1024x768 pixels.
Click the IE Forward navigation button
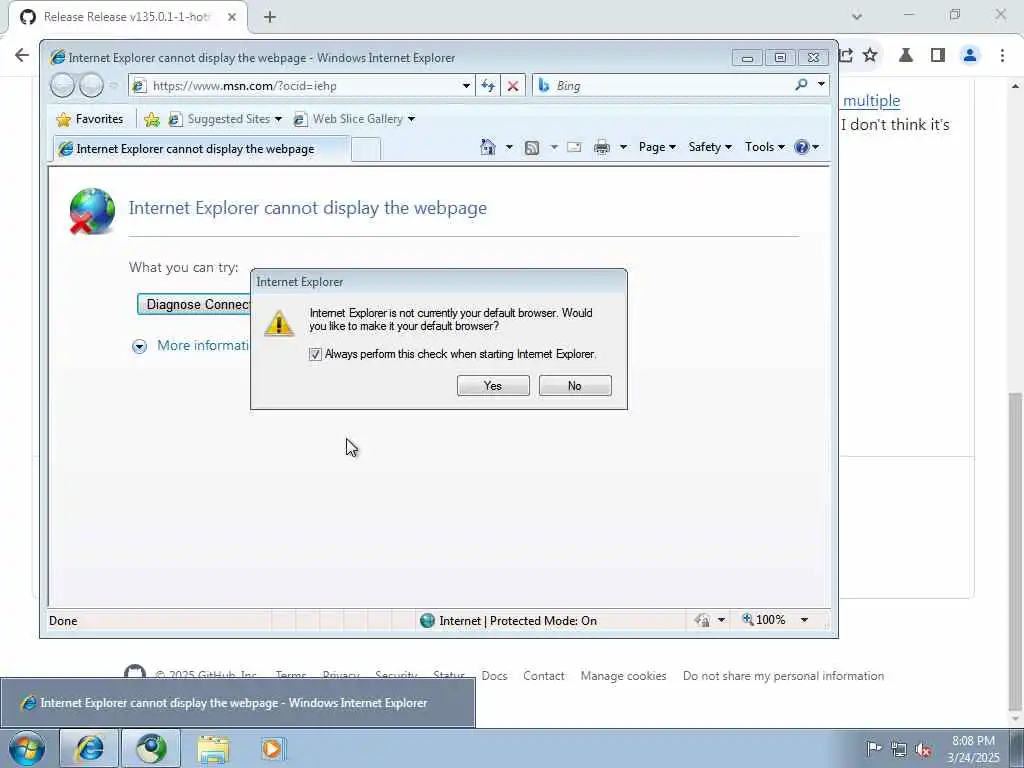[x=91, y=86]
